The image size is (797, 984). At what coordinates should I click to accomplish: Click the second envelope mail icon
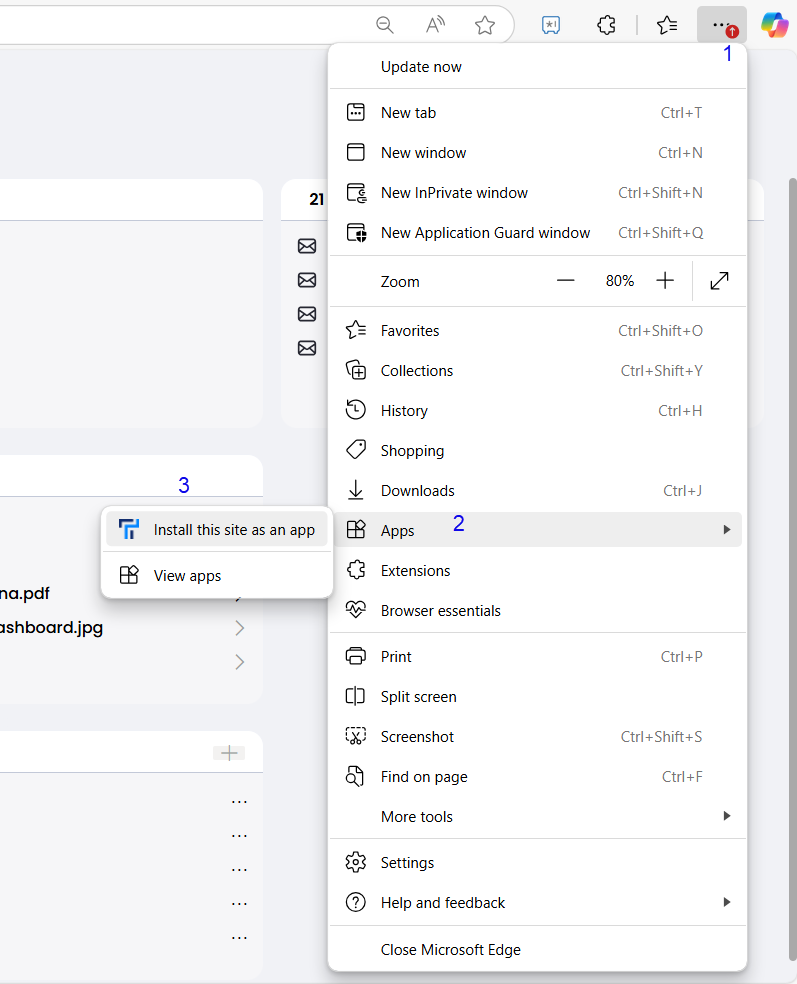[x=307, y=280]
